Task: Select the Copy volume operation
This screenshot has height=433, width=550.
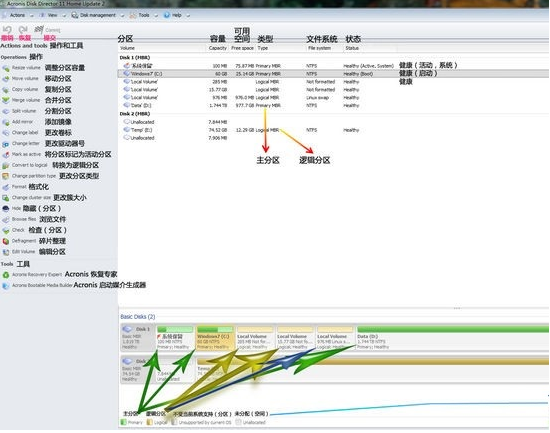Action: click(20, 89)
